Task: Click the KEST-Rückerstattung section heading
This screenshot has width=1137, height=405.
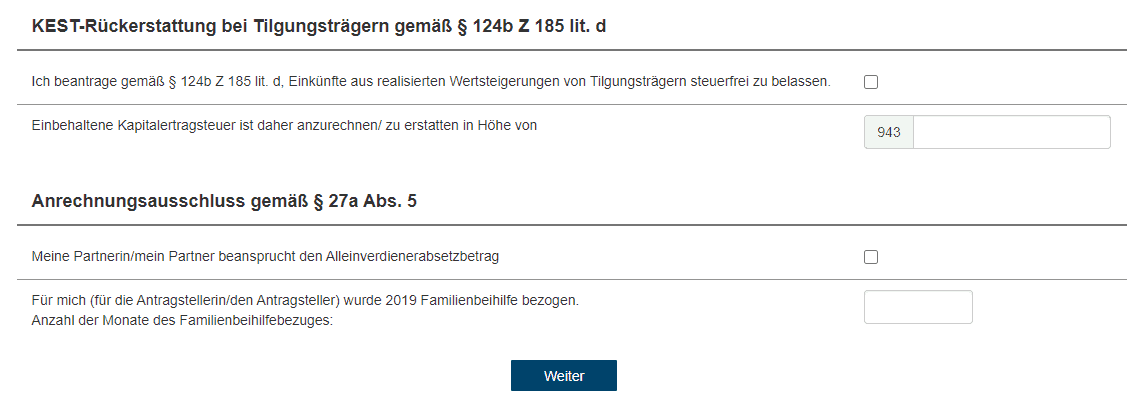Action: [x=319, y=26]
